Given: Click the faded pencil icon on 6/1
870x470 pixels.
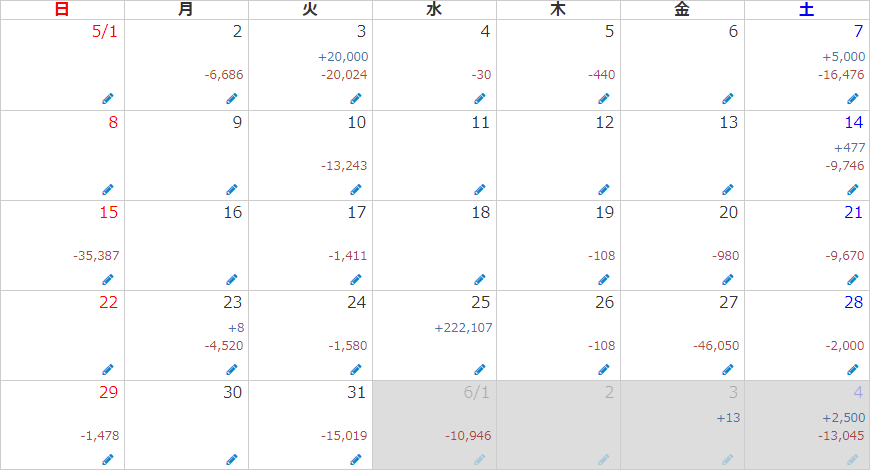Looking at the screenshot, I should [x=479, y=459].
